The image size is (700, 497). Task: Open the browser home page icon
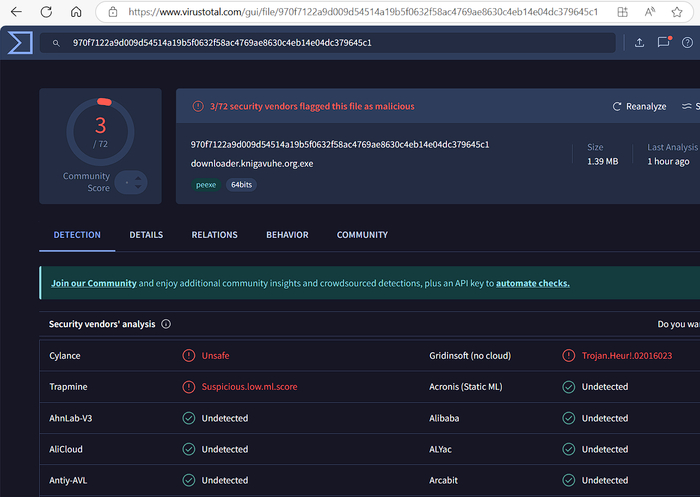[x=76, y=12]
